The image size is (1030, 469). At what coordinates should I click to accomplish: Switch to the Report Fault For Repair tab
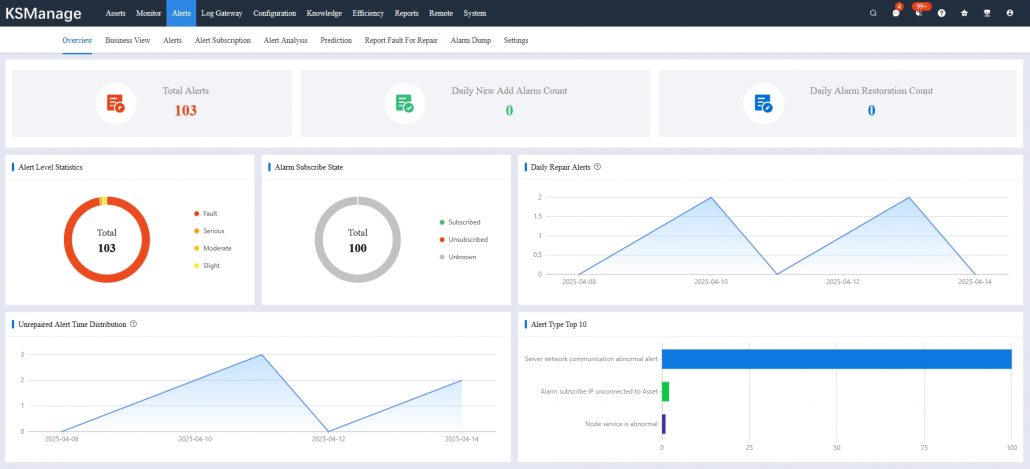click(401, 41)
